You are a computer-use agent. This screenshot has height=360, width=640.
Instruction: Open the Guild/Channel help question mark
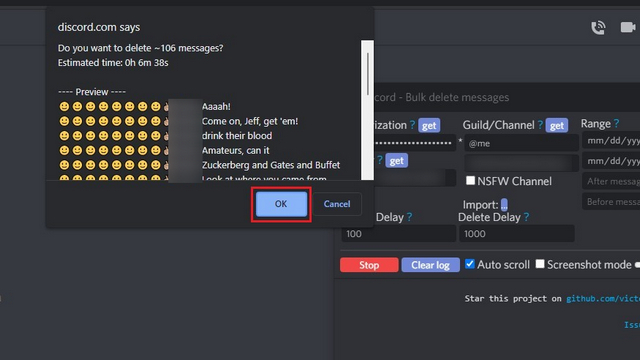pyautogui.click(x=540, y=124)
